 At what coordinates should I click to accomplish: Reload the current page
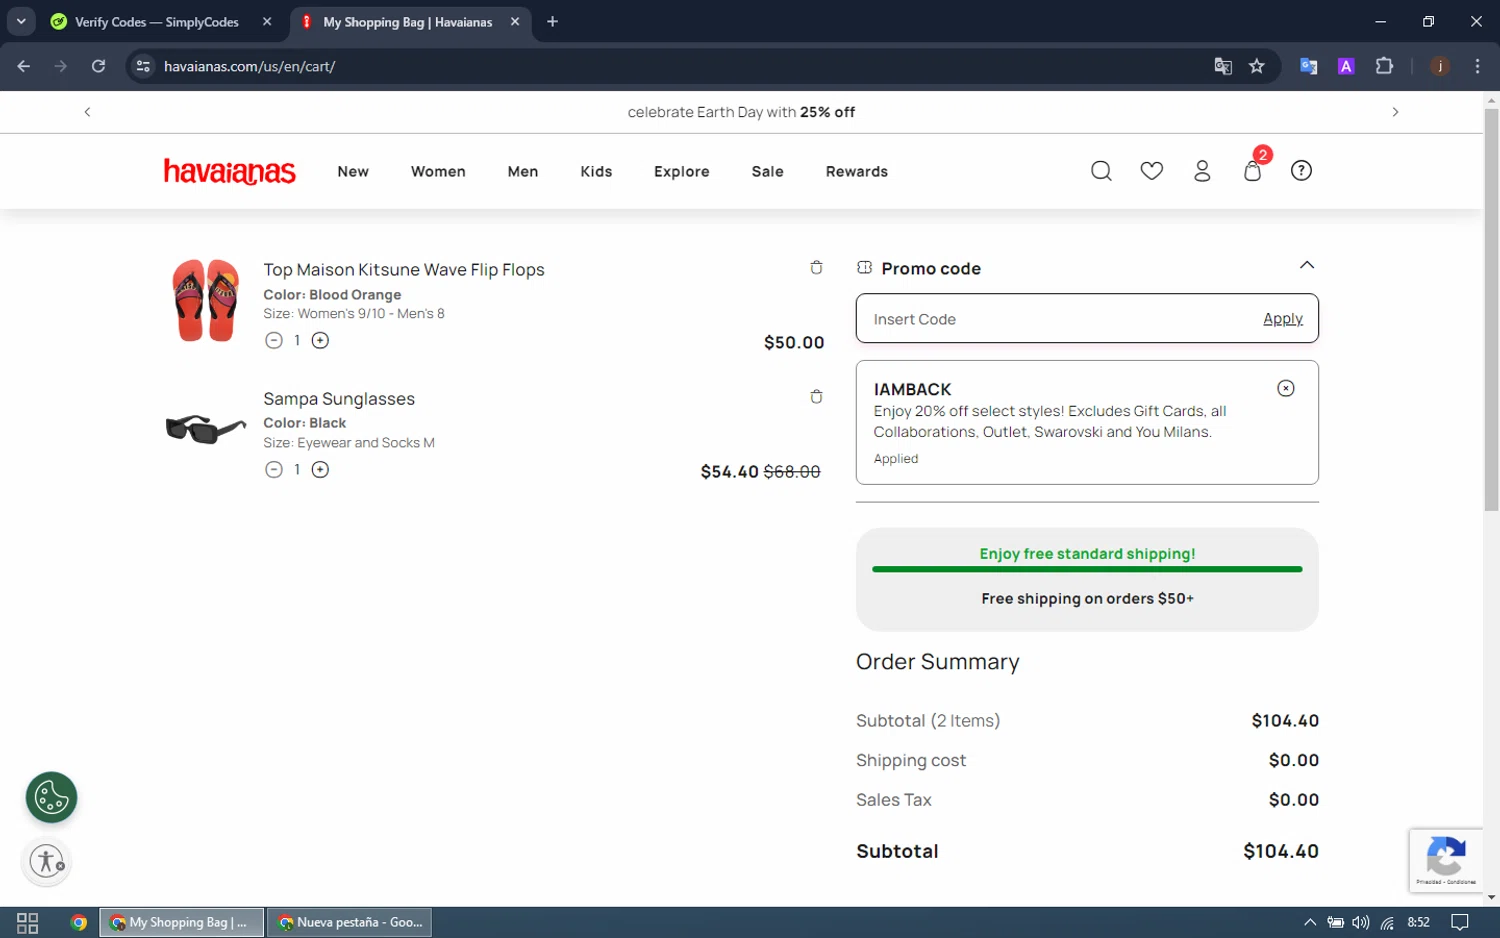[98, 66]
